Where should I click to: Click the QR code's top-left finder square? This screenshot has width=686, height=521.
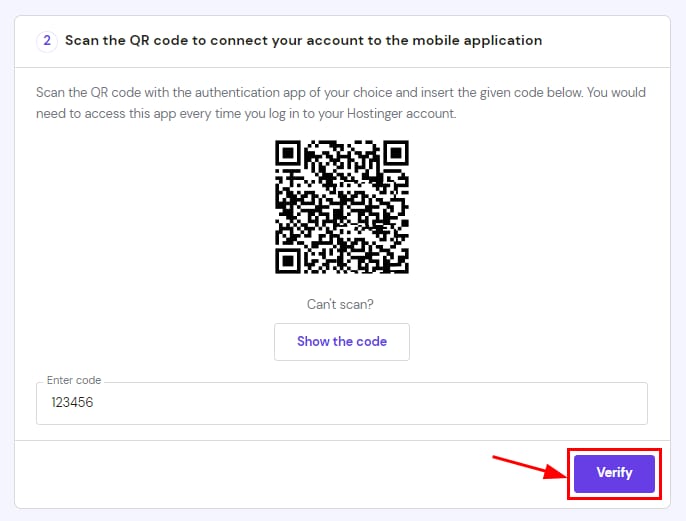tap(290, 155)
